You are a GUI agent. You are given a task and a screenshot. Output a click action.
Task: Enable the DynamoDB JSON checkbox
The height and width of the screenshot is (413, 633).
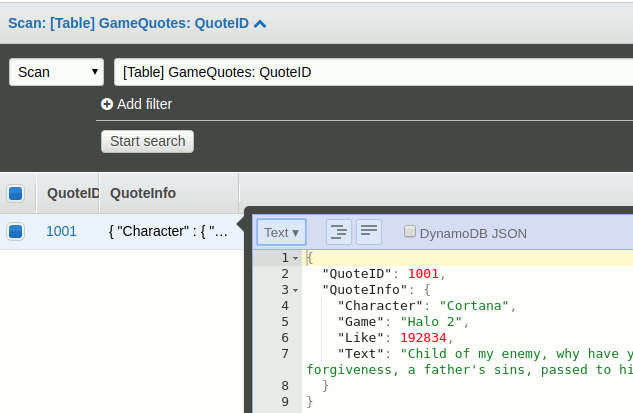(x=409, y=232)
